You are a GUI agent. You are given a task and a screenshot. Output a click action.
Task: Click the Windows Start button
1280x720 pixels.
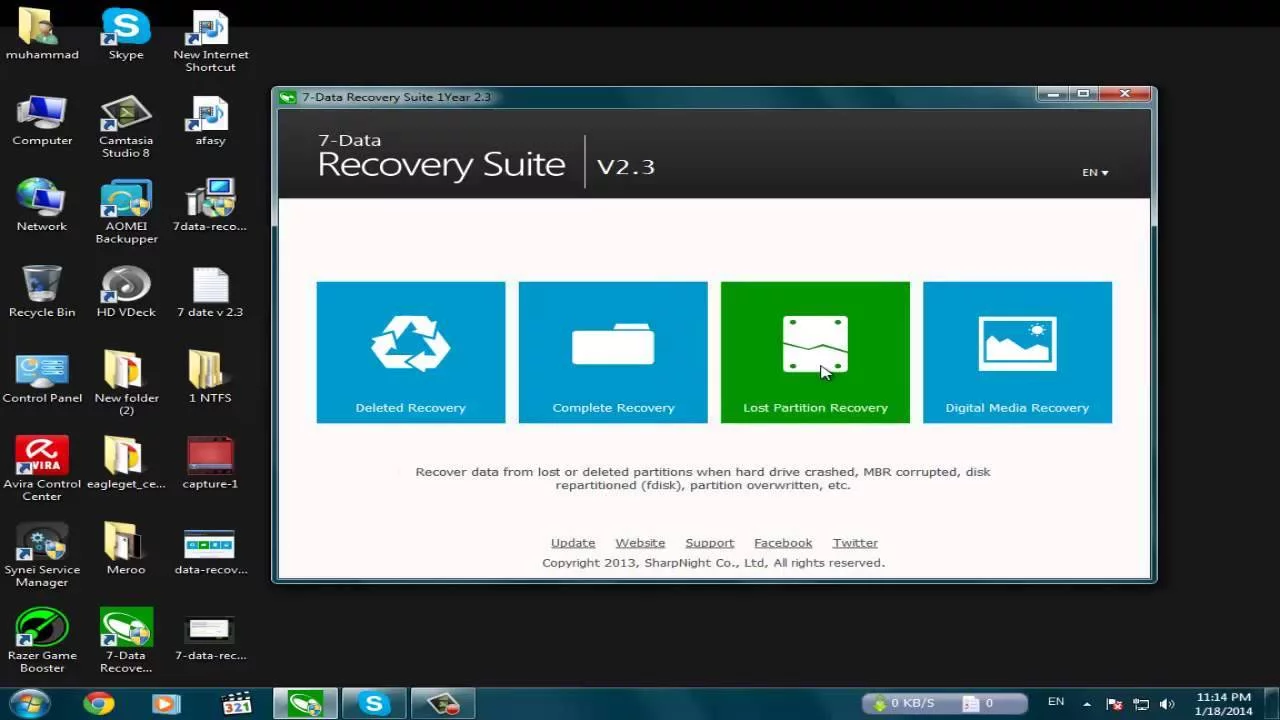pyautogui.click(x=29, y=703)
